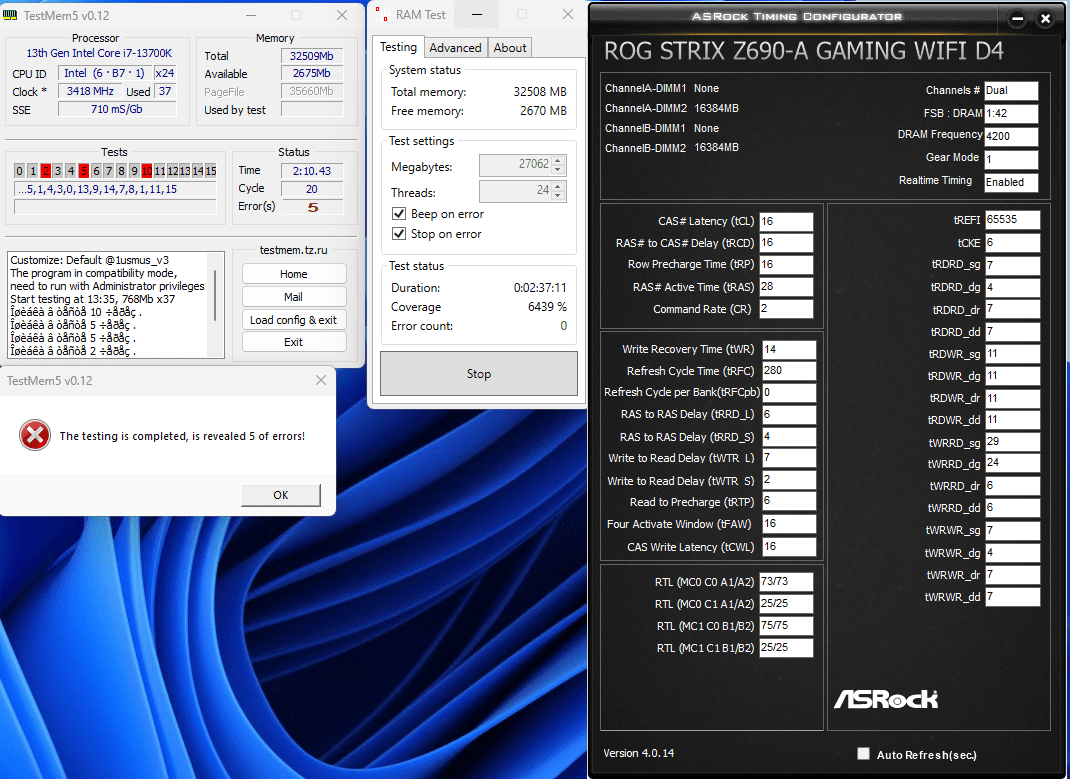Image resolution: width=1070 pixels, height=779 pixels.
Task: Click test block 5 marked red
Action: click(x=83, y=171)
